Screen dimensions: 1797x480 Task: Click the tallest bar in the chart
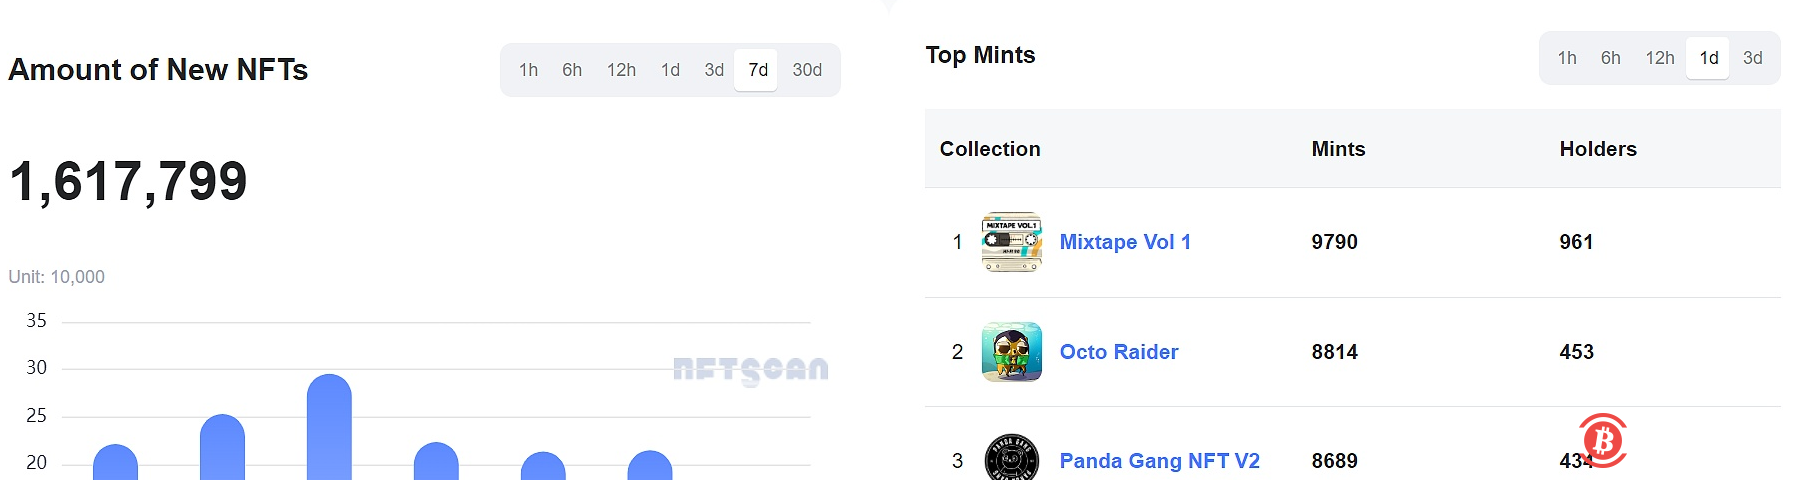[x=329, y=430]
